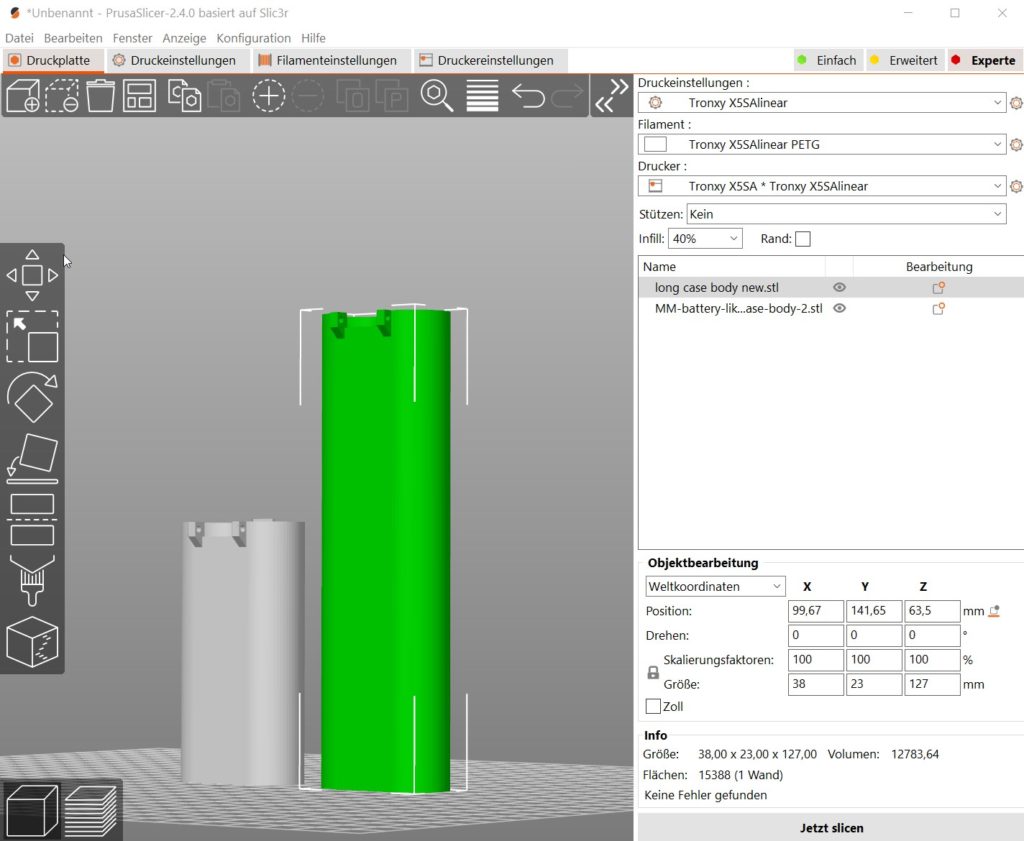
Task: Open the Fenster menu
Action: 133,38
